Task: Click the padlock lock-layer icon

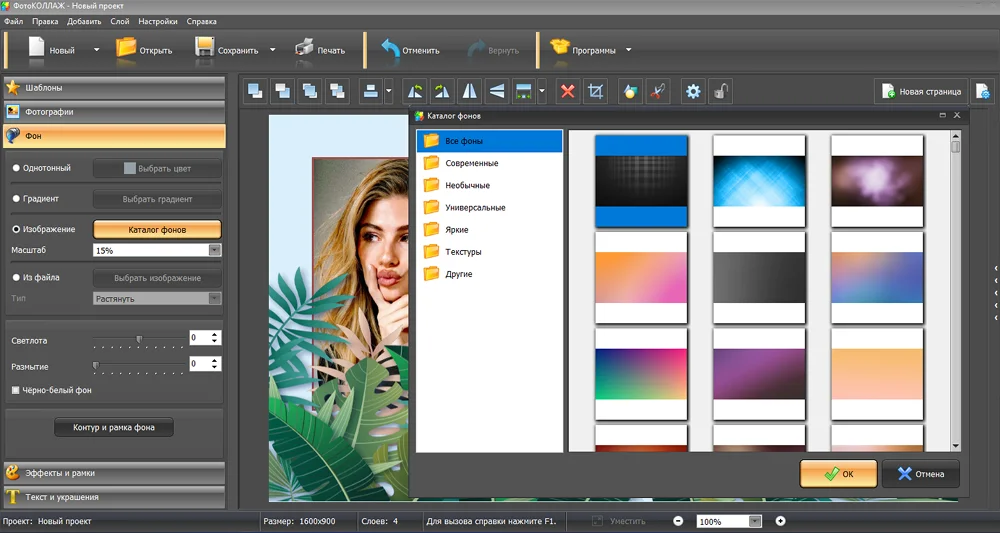Action: (x=720, y=92)
